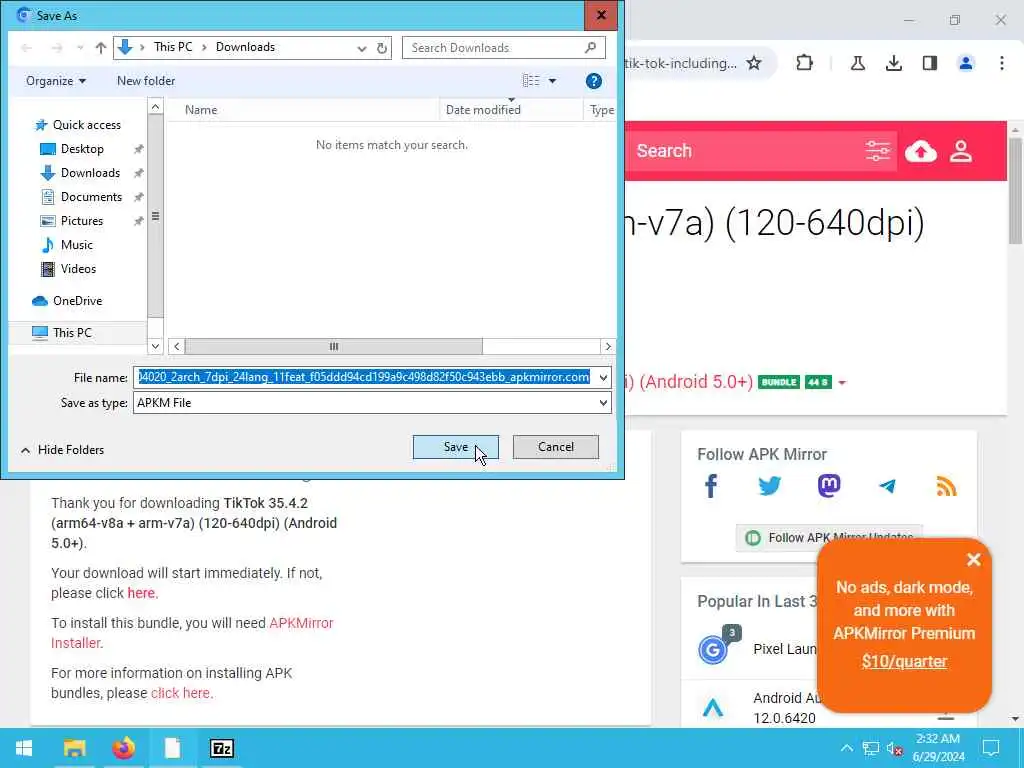Open the Organize menu
The width and height of the screenshot is (1024, 768).
[x=56, y=81]
